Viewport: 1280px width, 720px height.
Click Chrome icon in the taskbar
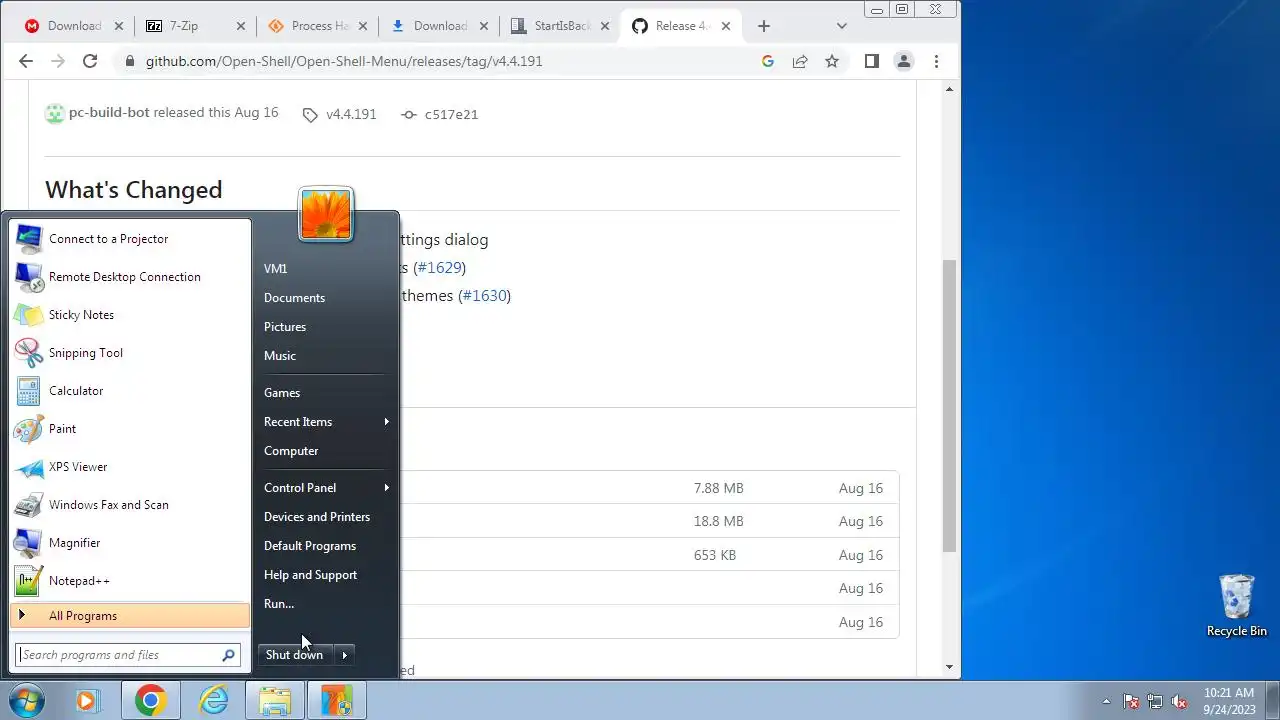pos(151,701)
